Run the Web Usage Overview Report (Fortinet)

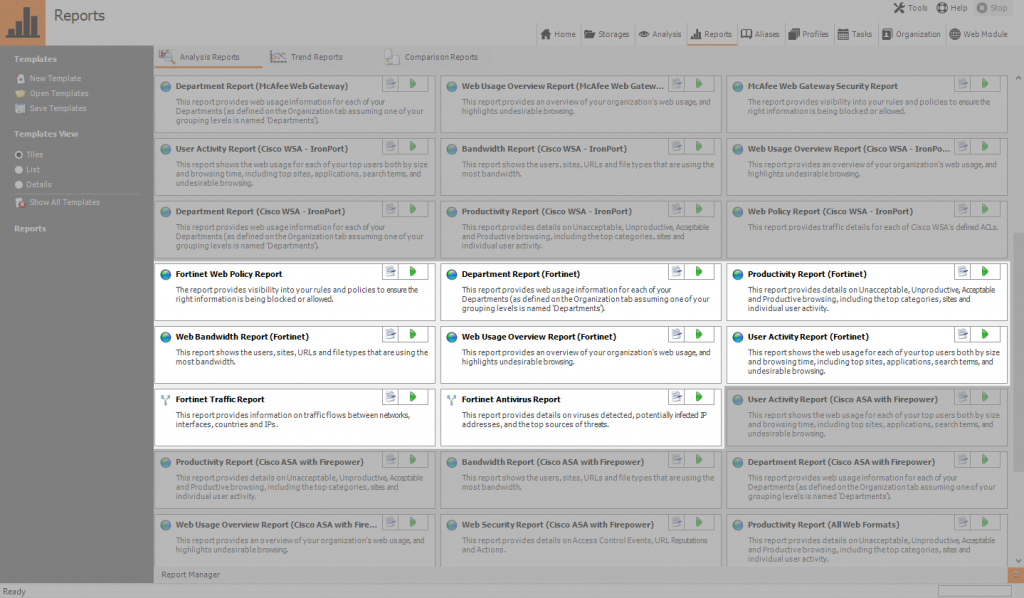[699, 334]
